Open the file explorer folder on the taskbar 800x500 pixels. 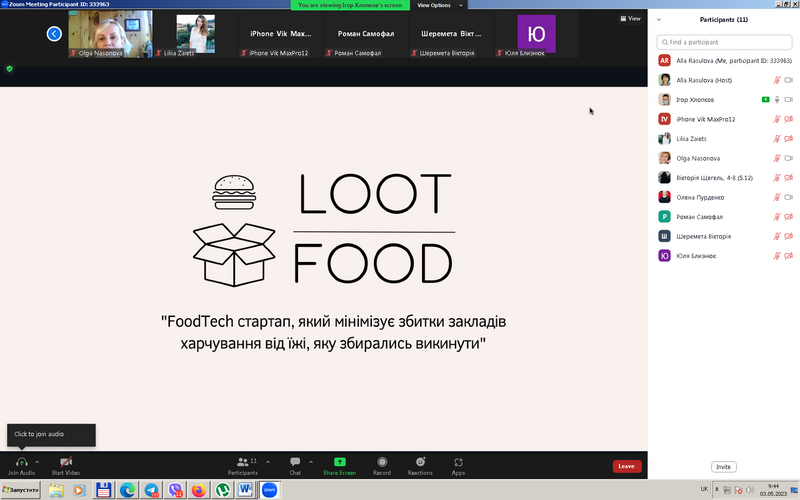point(56,490)
